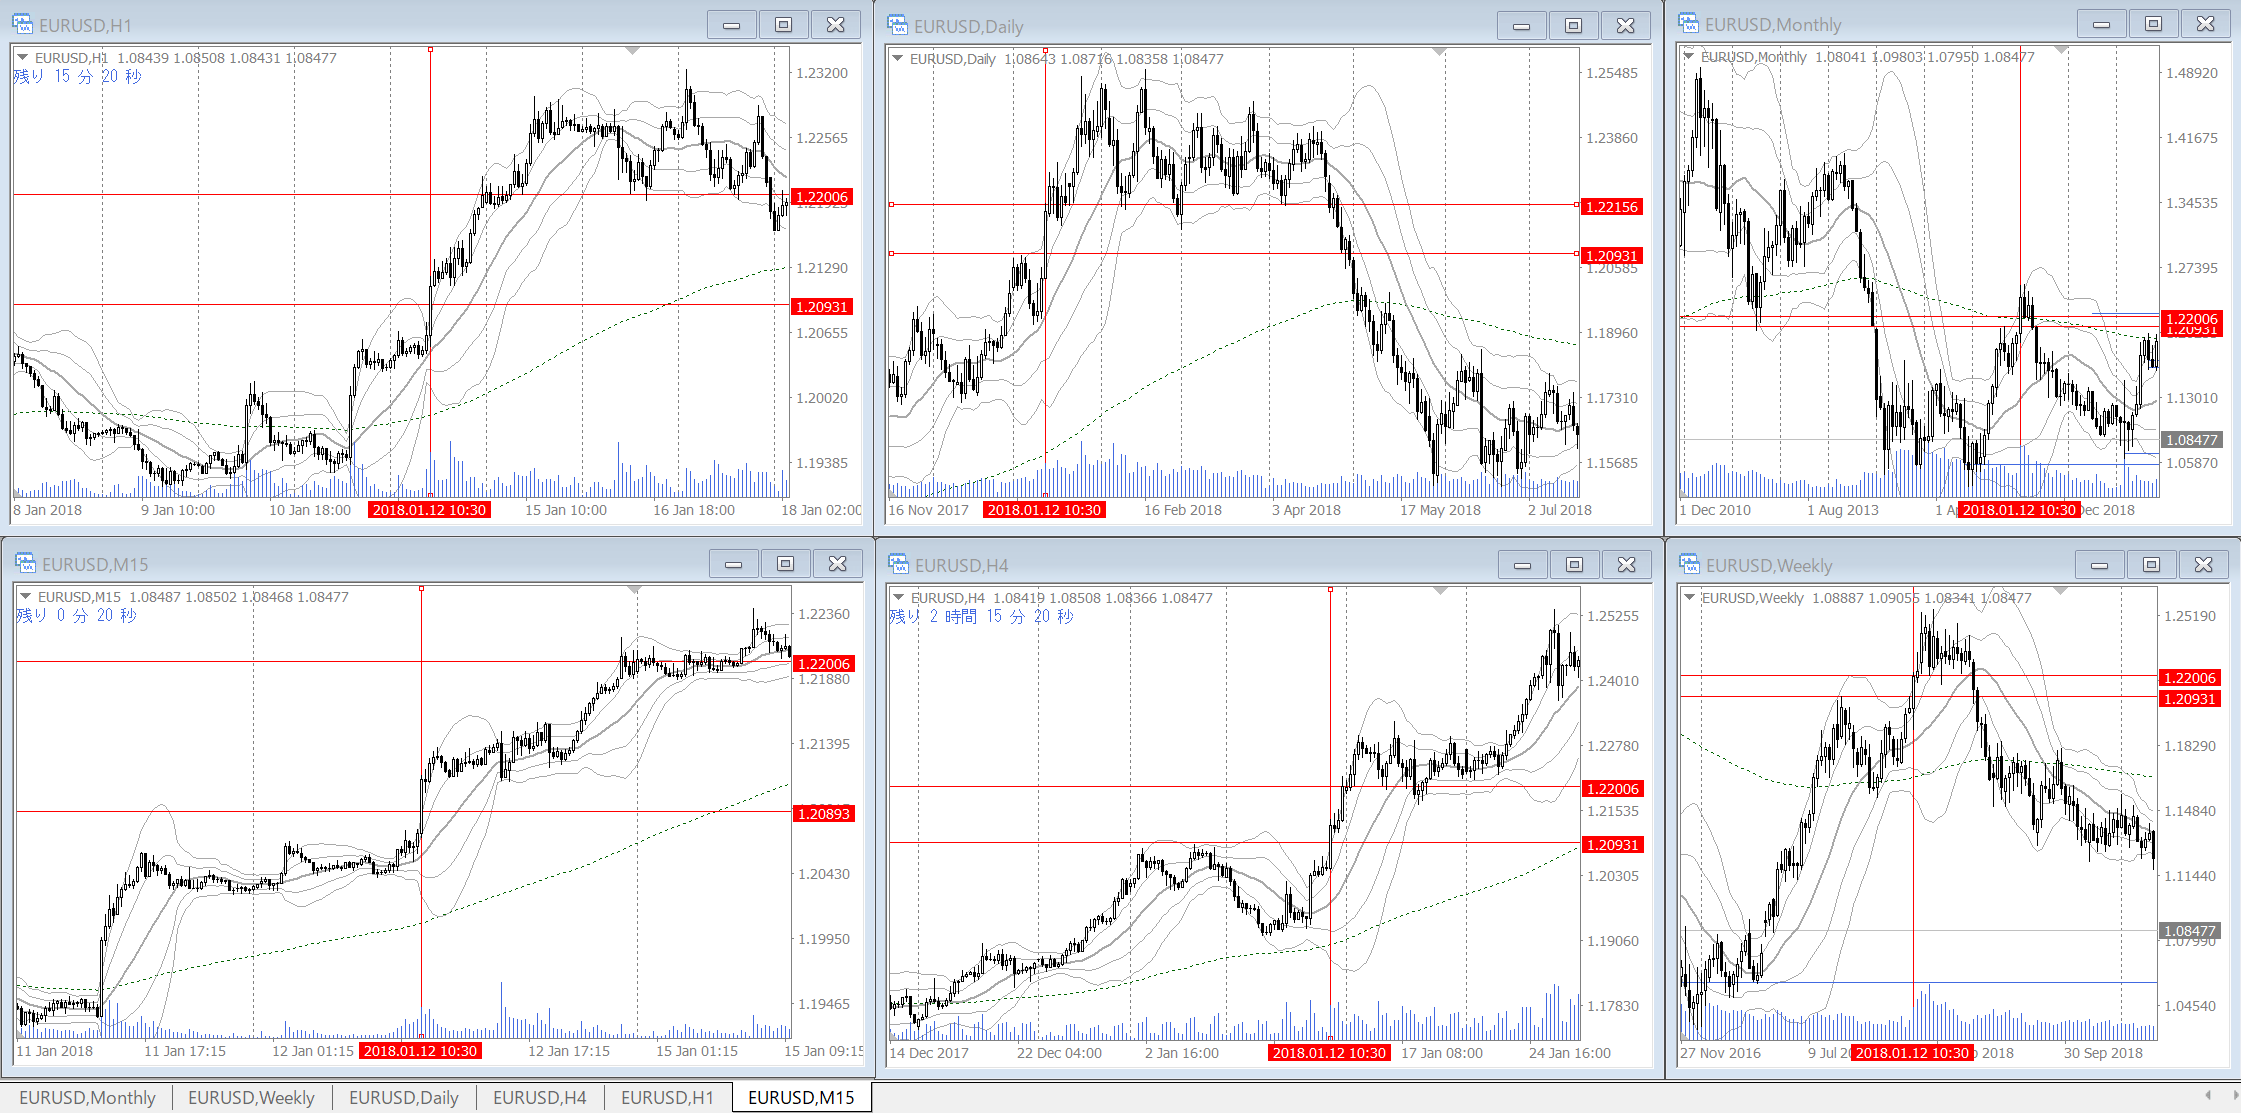Screen dimensions: 2241x1114
Task: Close the EURUSD,Monthly chart window
Action: [2206, 24]
